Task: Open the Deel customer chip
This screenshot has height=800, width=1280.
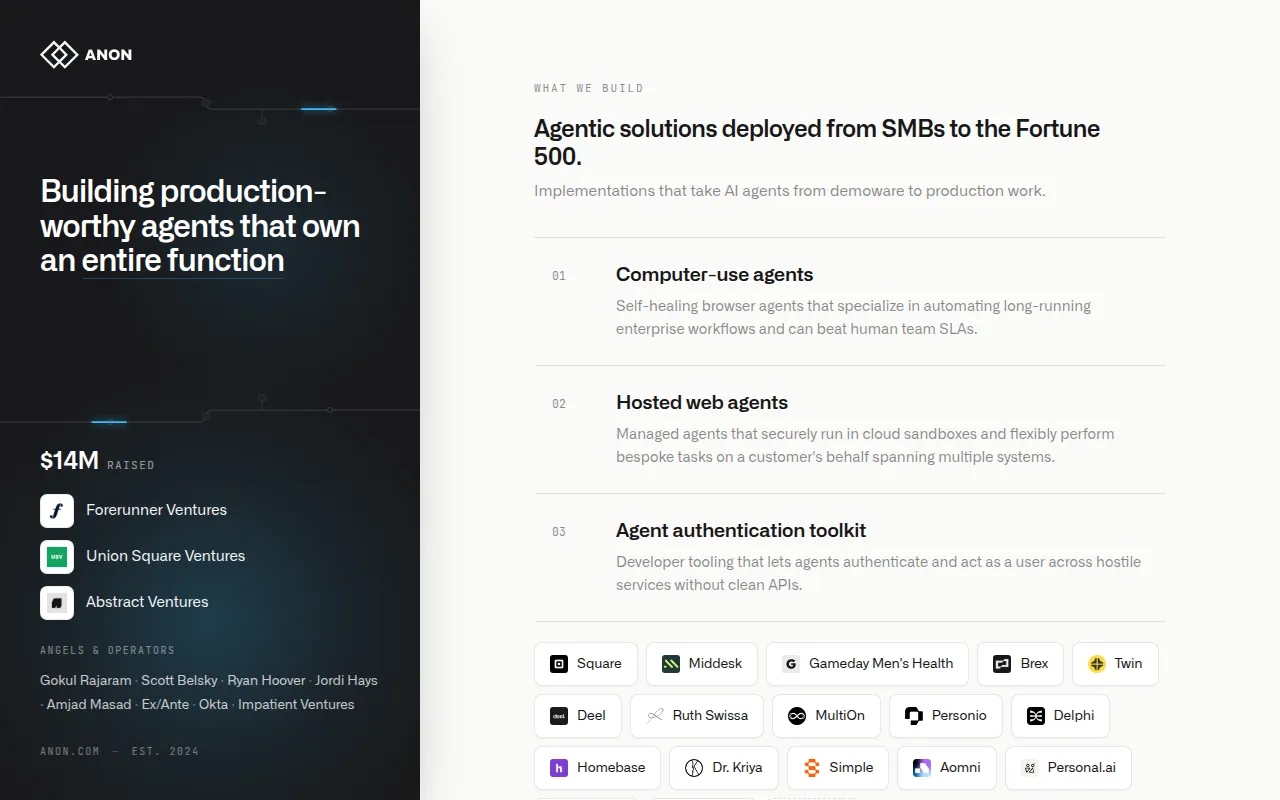Action: pyautogui.click(x=578, y=715)
